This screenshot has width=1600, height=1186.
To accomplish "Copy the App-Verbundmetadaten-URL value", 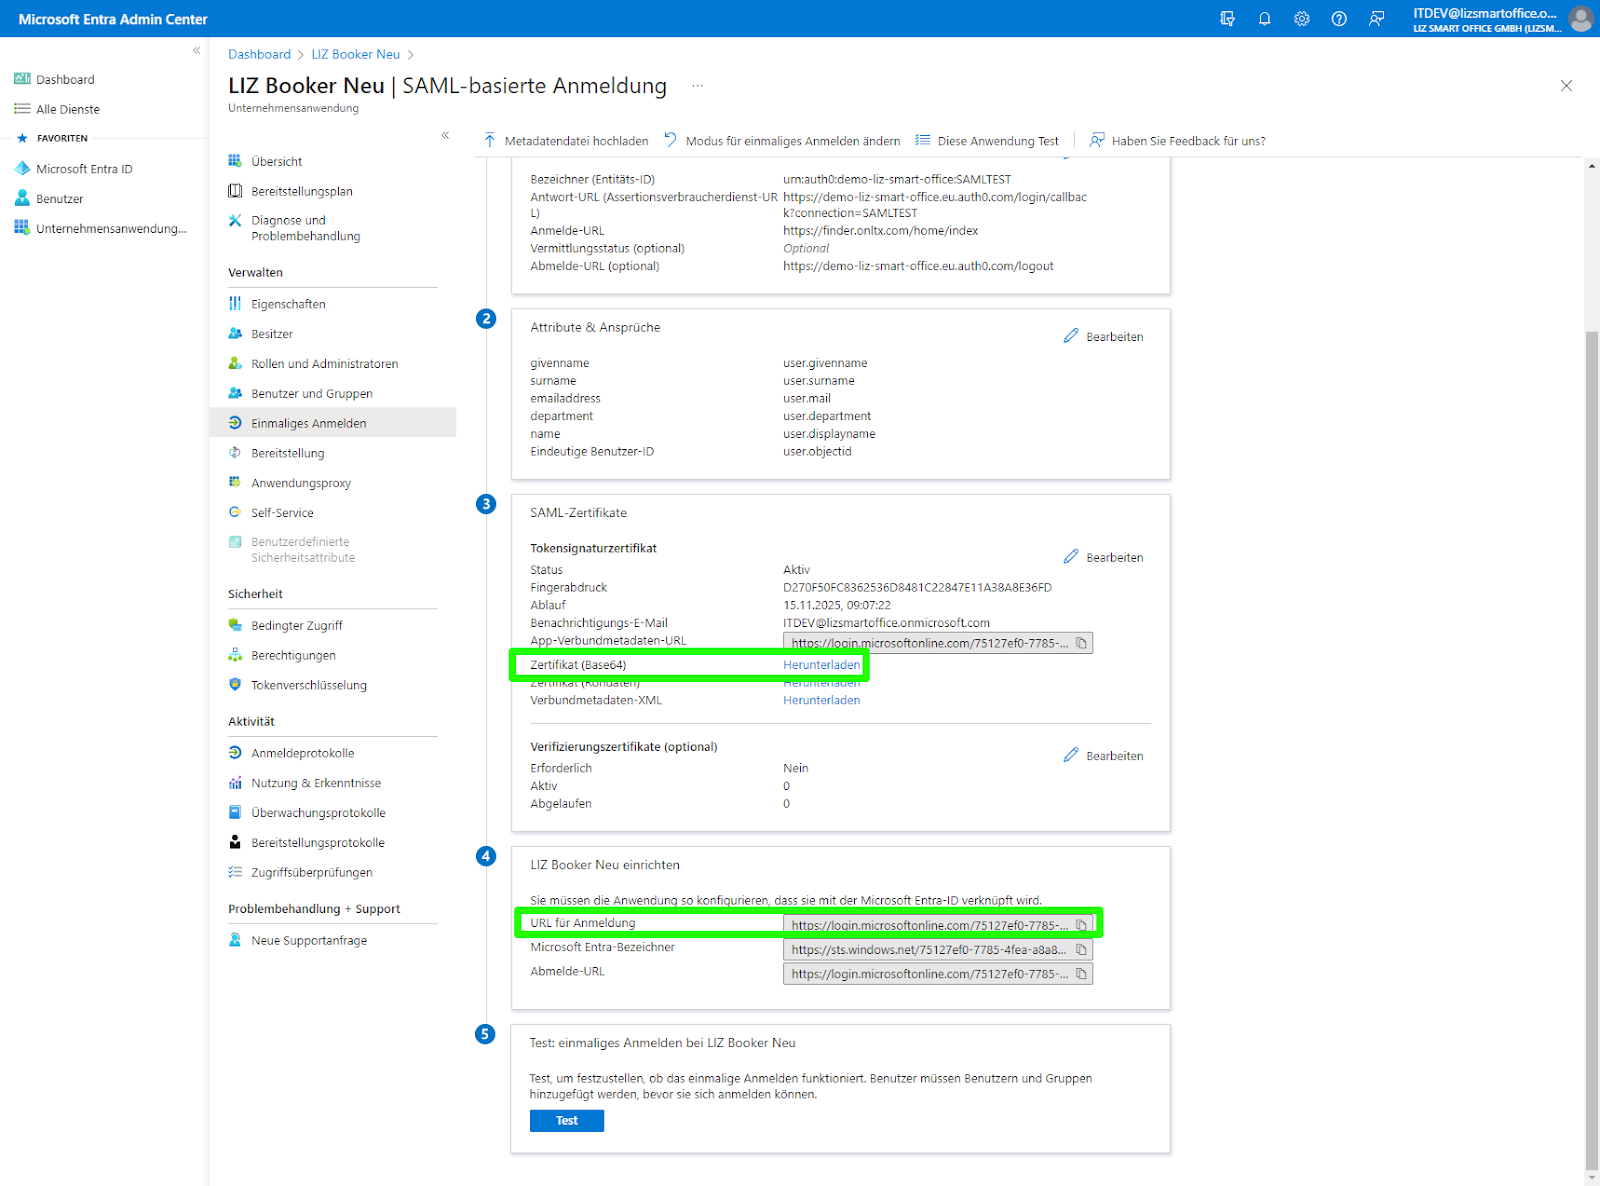I will (1081, 643).
